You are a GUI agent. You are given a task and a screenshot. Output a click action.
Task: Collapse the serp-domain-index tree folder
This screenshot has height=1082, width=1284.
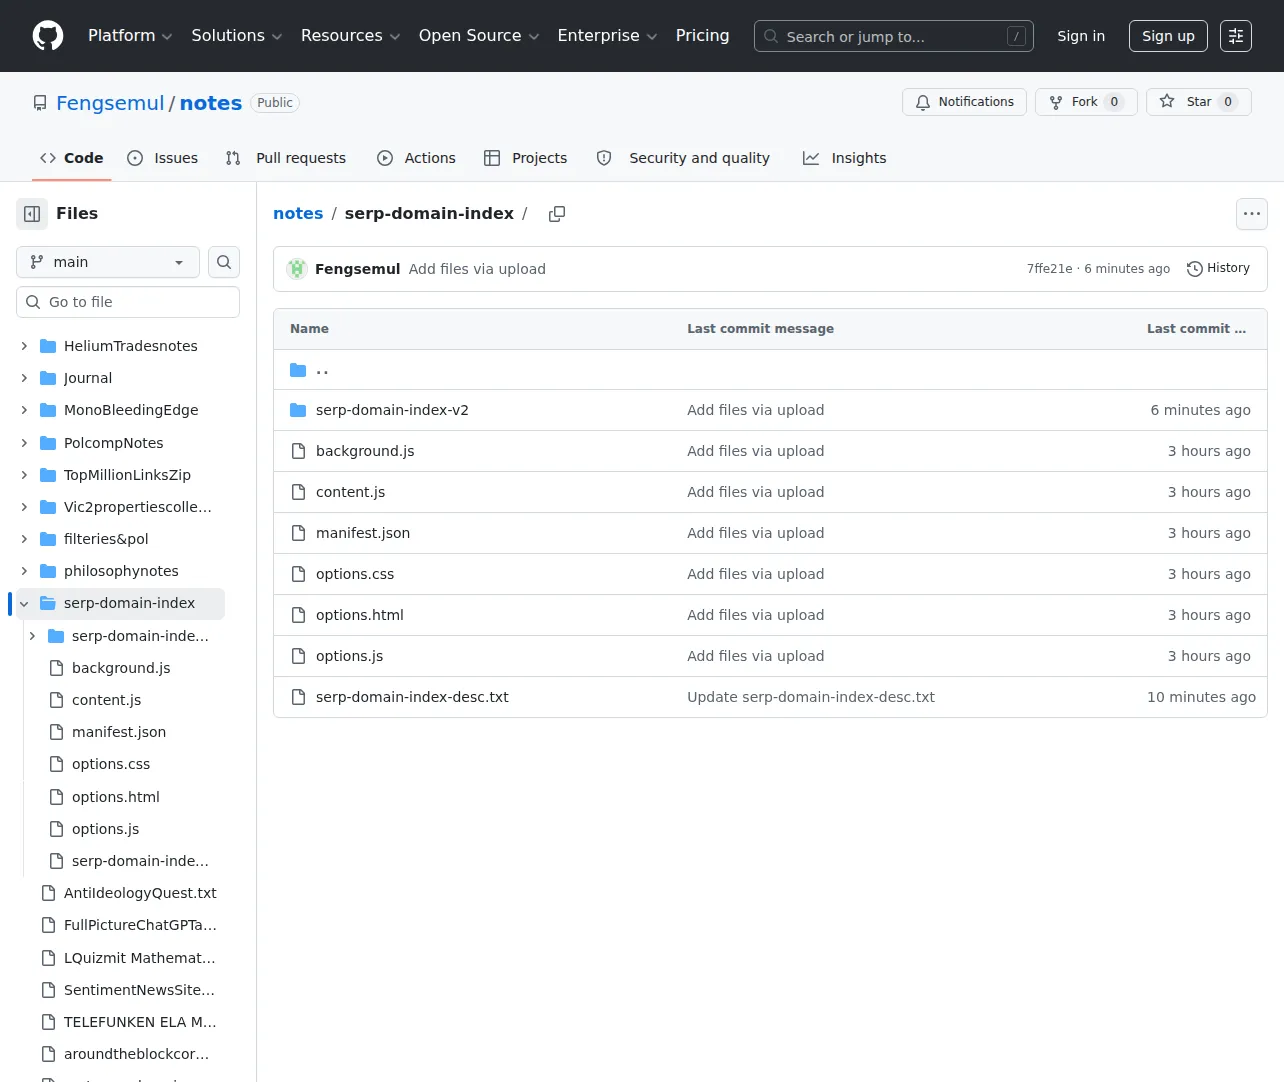(24, 603)
